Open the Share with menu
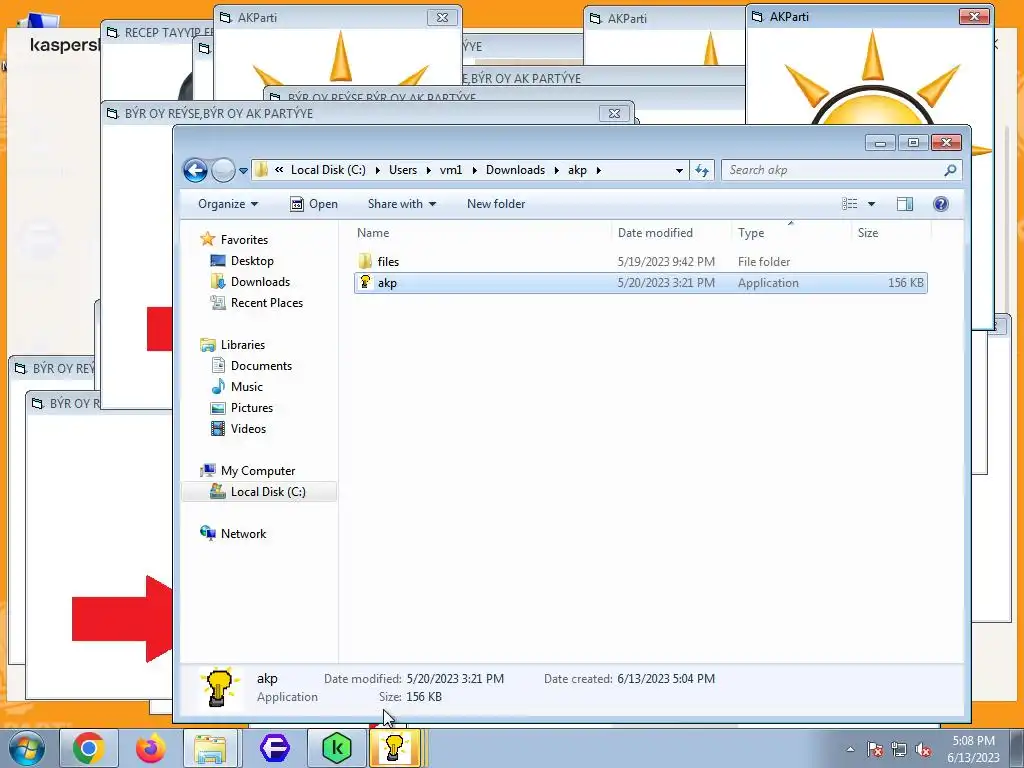 (x=402, y=204)
